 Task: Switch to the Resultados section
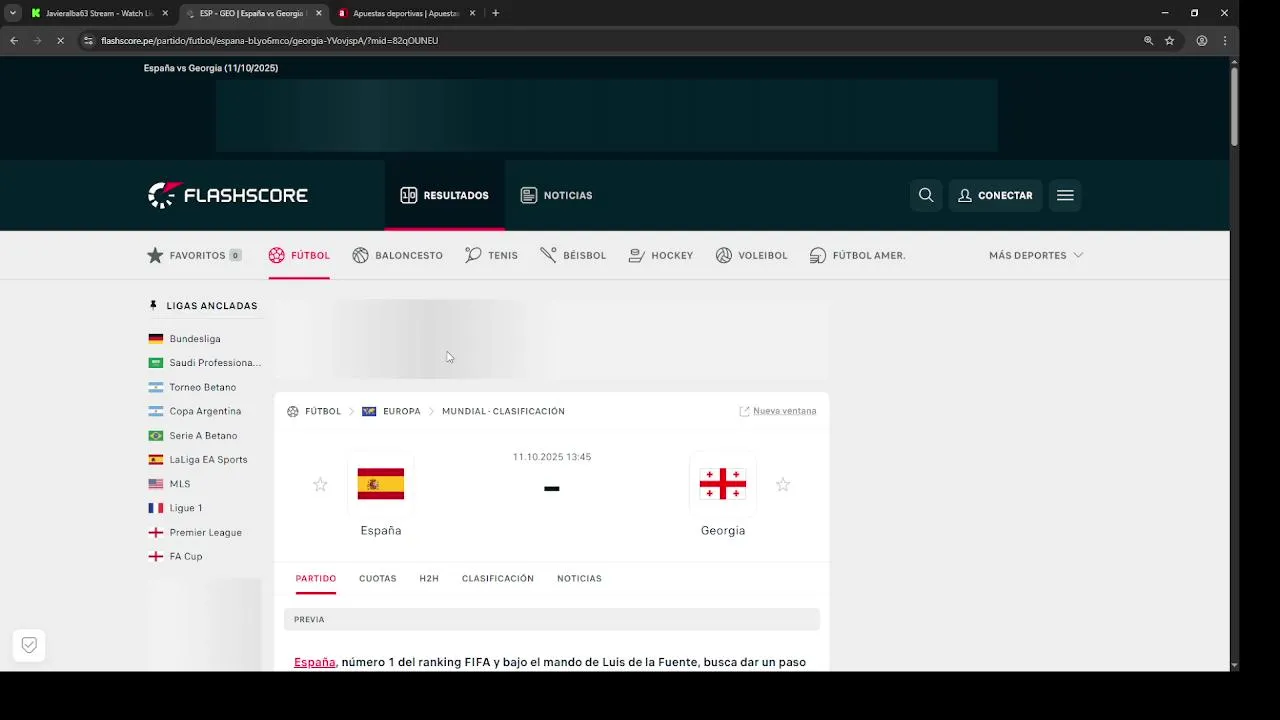point(444,195)
